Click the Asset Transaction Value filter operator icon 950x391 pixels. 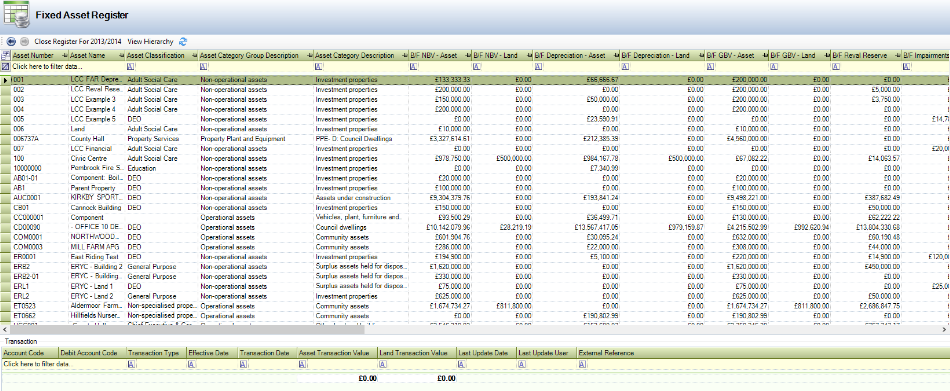[x=302, y=364]
